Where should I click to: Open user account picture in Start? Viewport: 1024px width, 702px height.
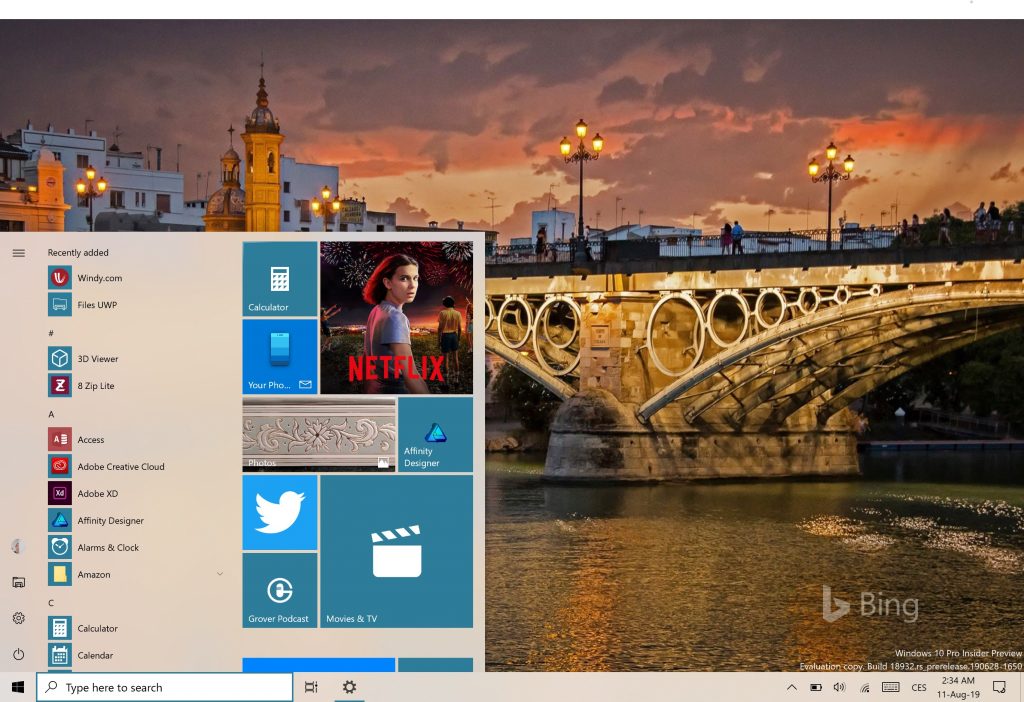[x=18, y=547]
